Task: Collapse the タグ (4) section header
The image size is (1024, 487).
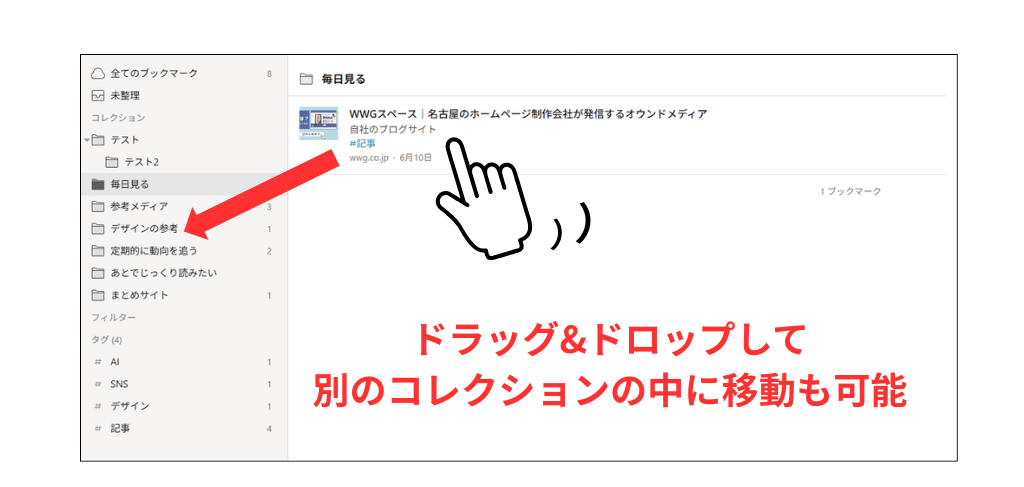Action: click(106, 340)
